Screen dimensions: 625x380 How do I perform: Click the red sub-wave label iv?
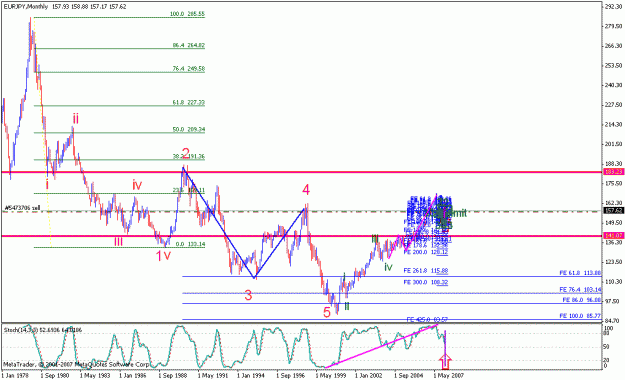click(137, 185)
